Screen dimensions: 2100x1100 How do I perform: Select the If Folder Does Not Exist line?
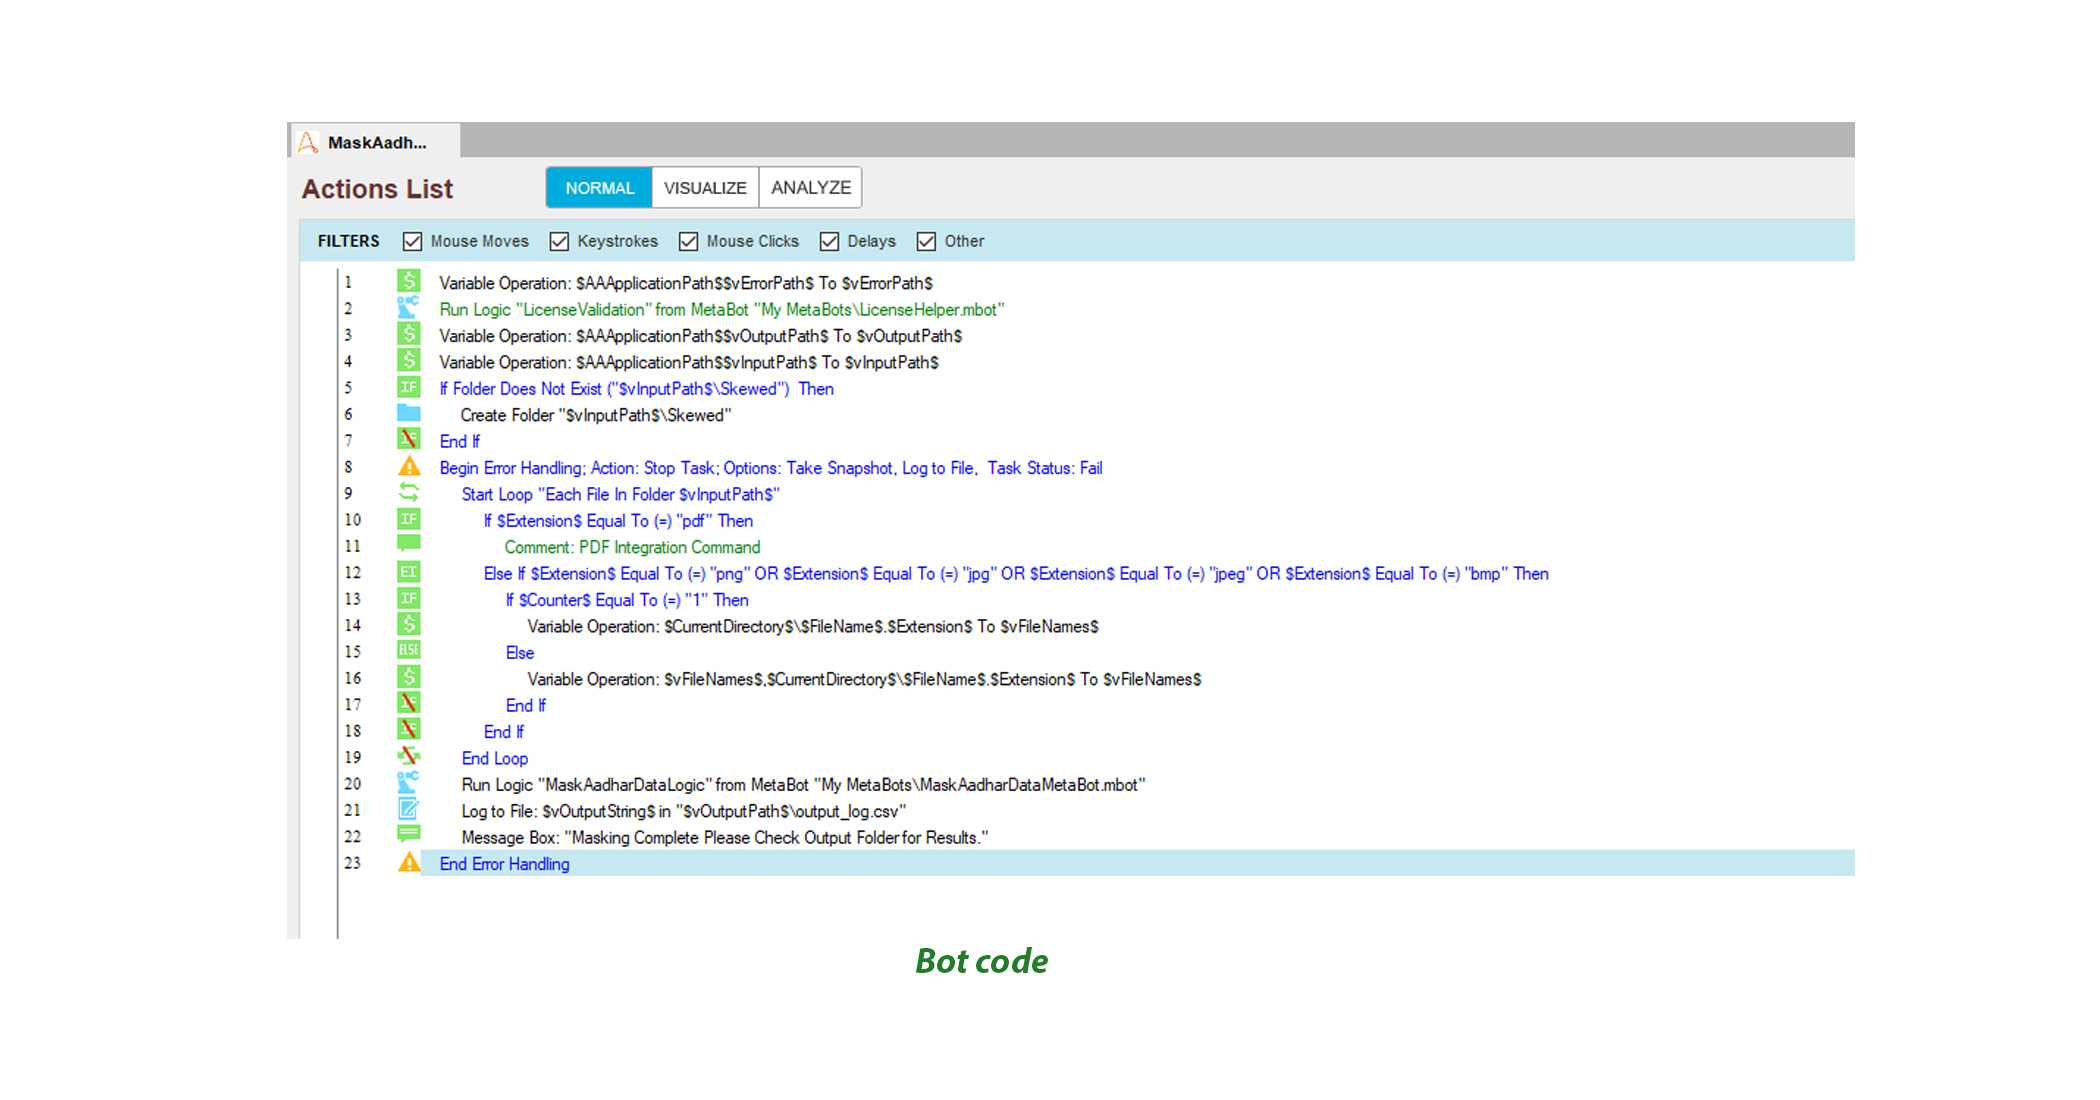tap(636, 389)
